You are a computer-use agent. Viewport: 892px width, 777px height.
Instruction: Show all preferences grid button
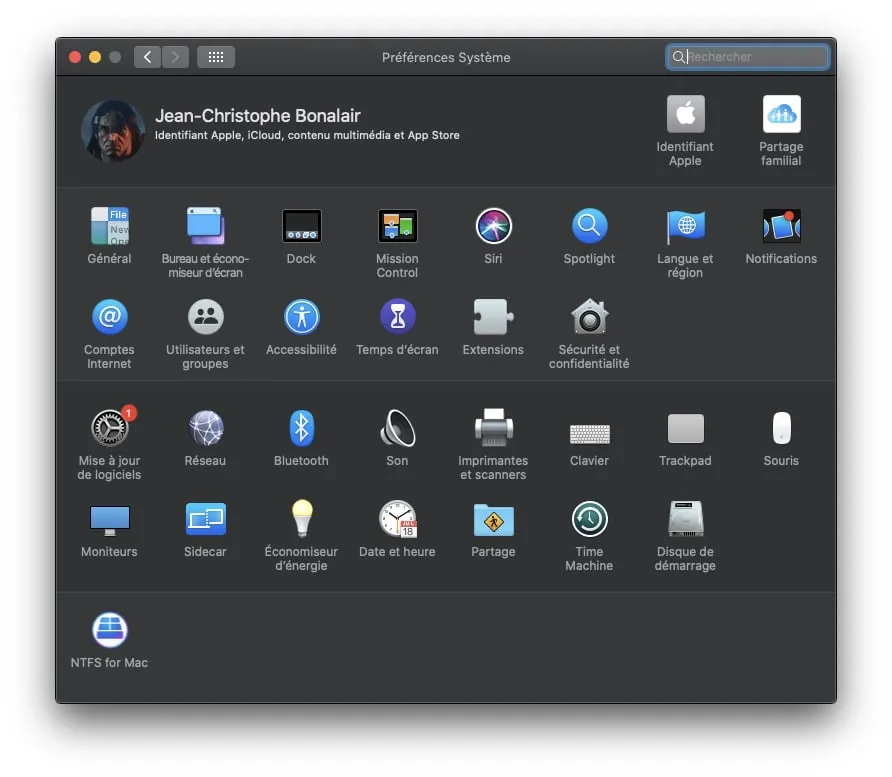(216, 57)
